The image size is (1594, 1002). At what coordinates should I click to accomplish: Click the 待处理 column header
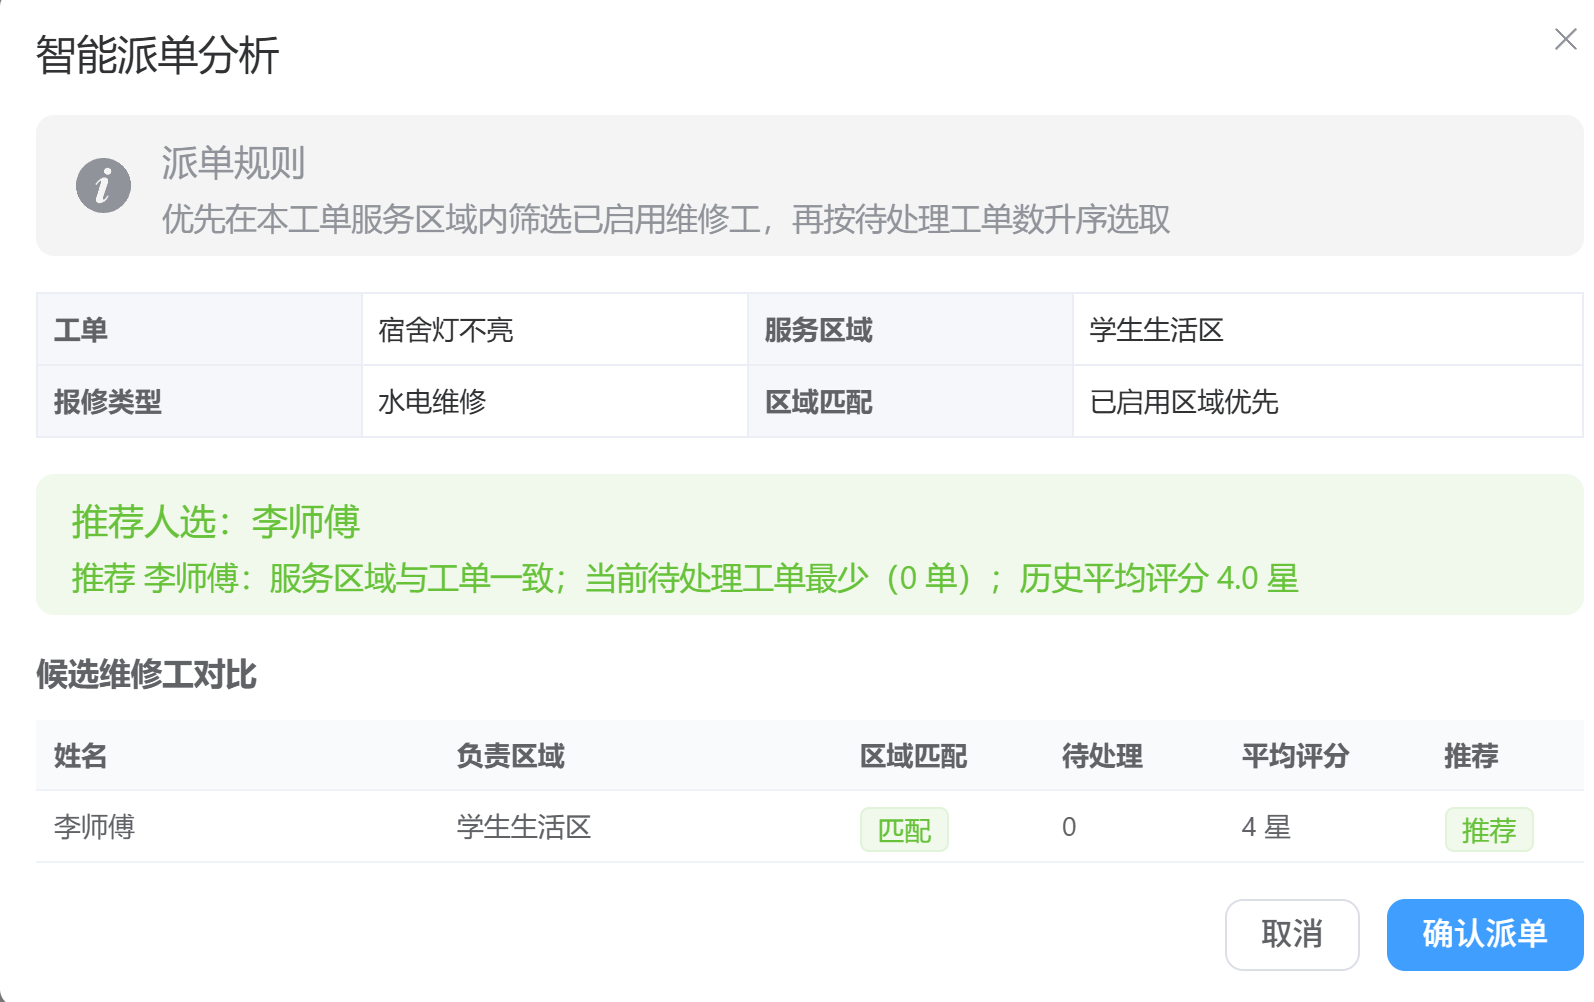pyautogui.click(x=1102, y=756)
